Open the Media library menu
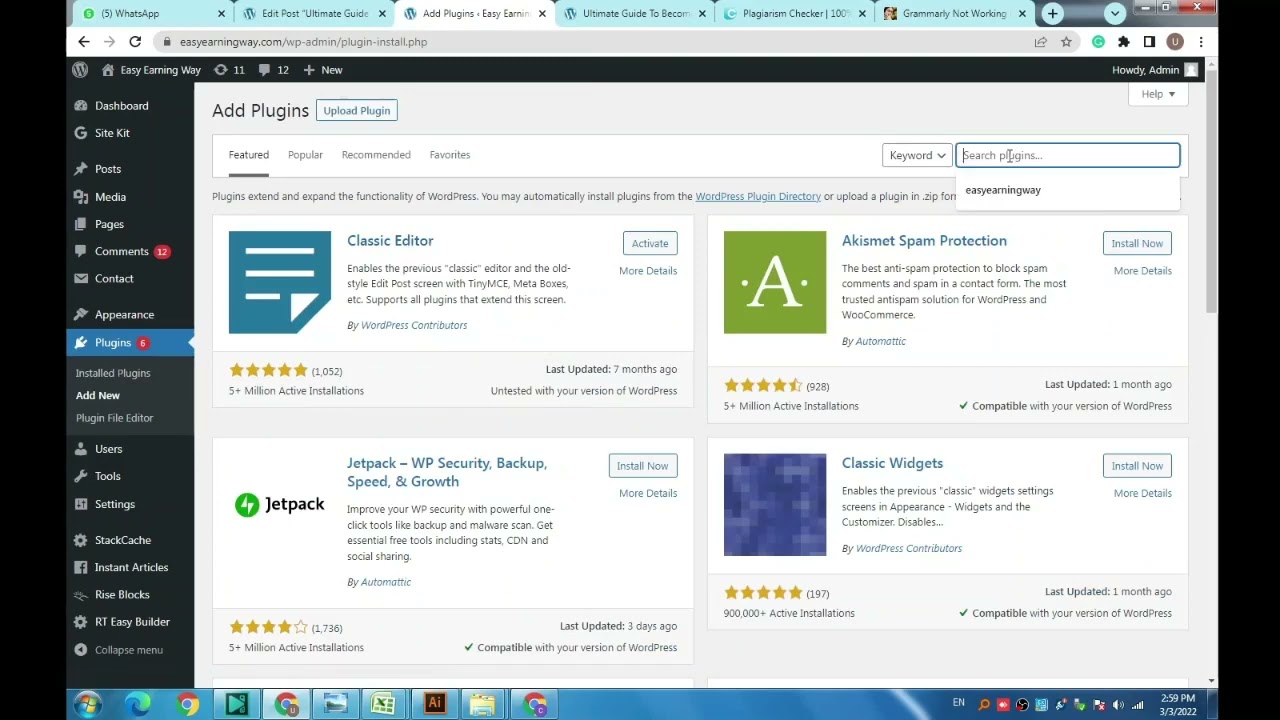This screenshot has height=720, width=1280. pos(110,197)
